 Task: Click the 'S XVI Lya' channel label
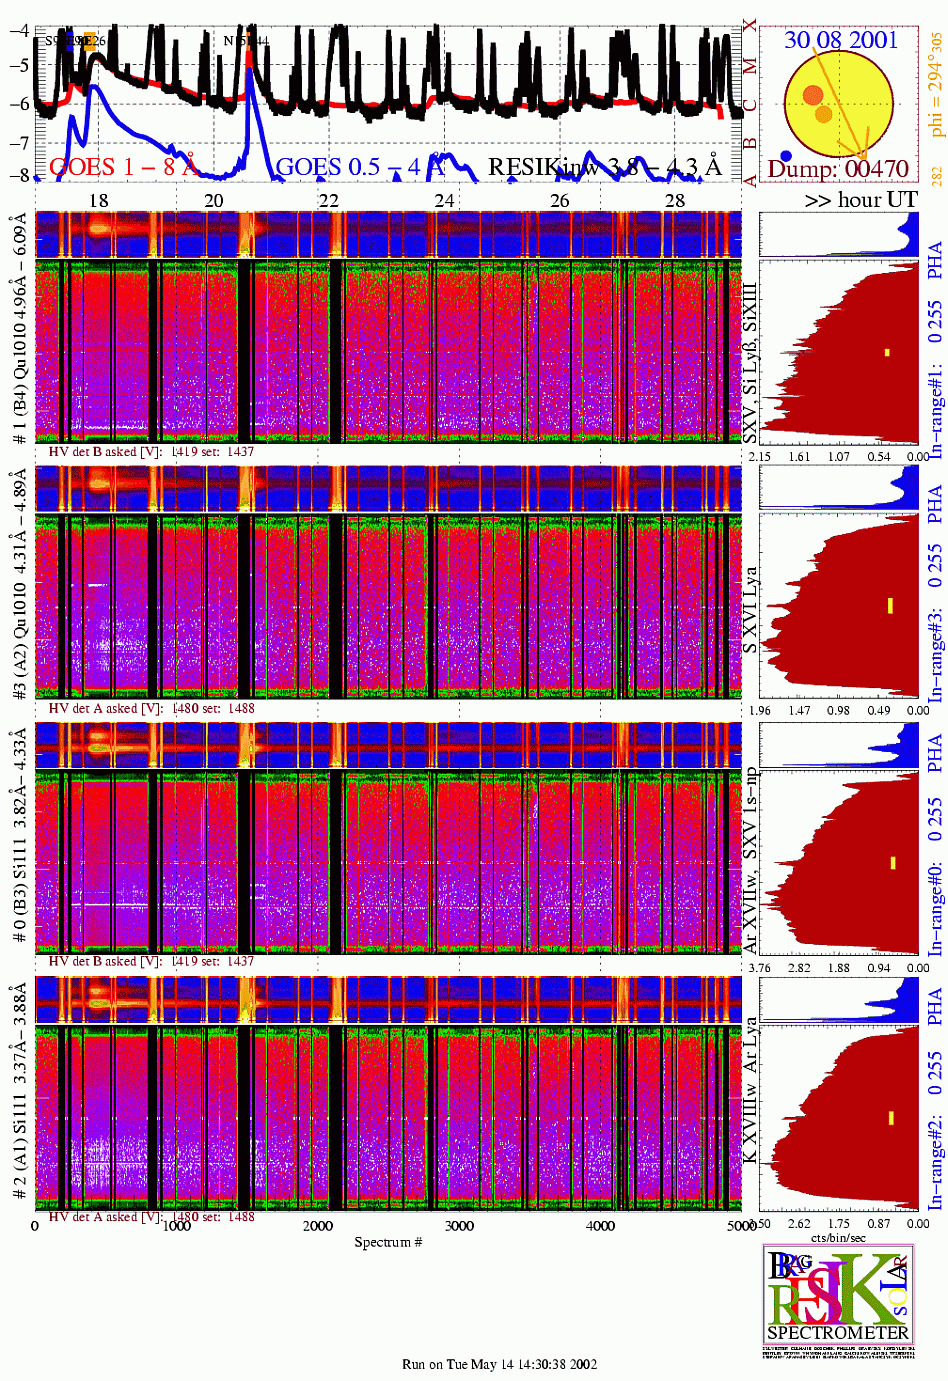point(750,612)
